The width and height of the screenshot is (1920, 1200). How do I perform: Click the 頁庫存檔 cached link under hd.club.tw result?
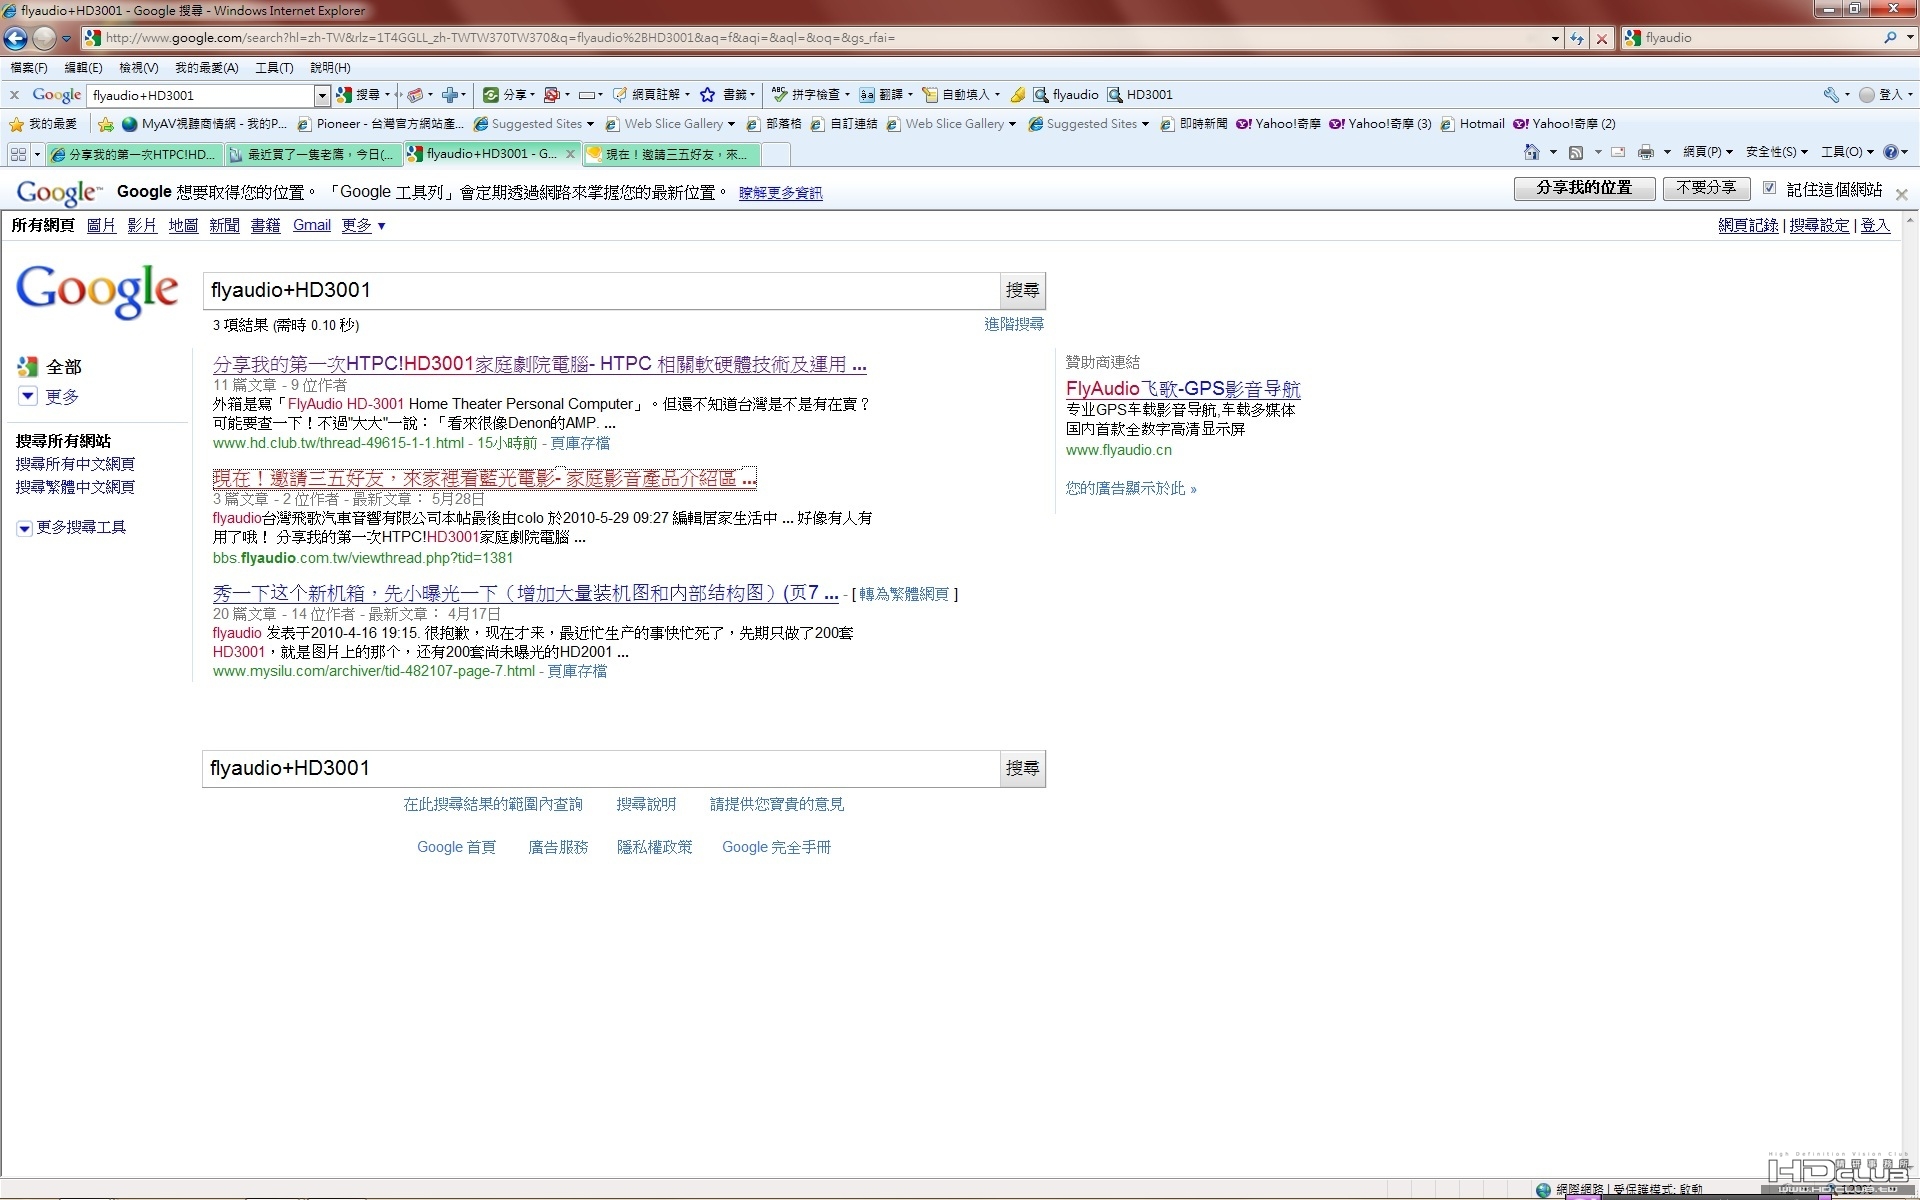pos(580,443)
